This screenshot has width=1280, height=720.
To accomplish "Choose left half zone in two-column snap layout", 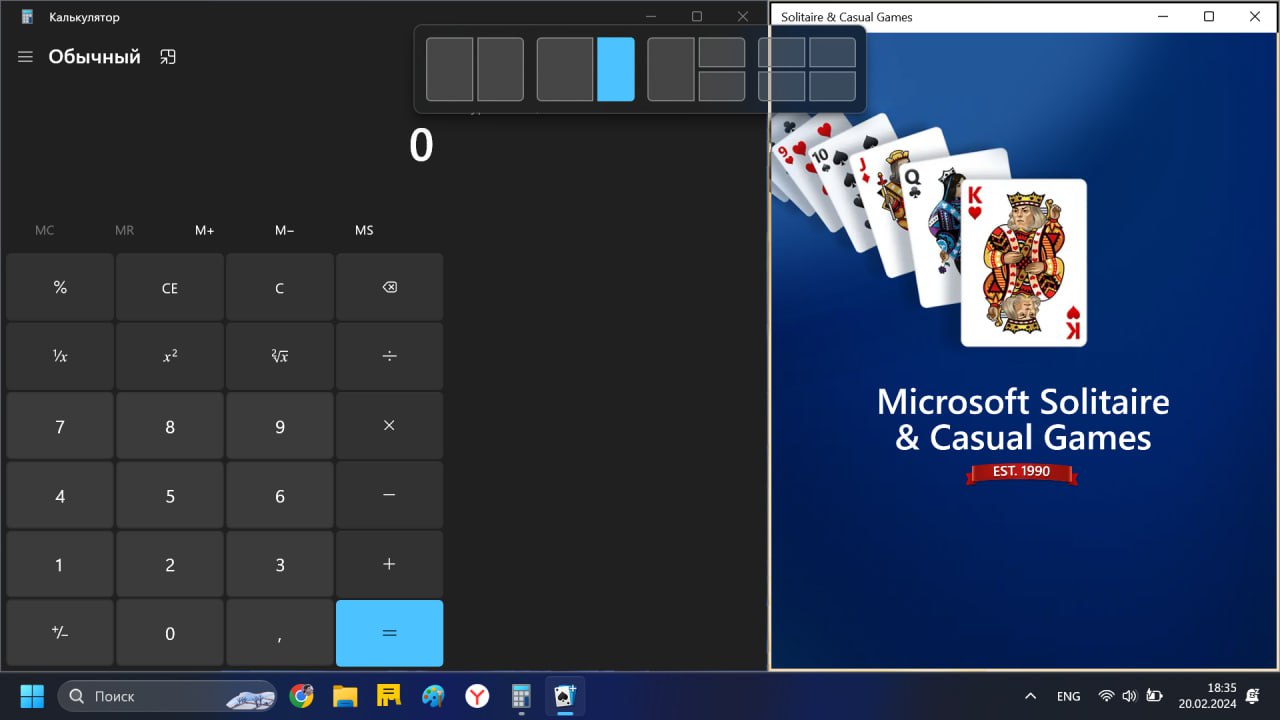I will (x=449, y=69).
